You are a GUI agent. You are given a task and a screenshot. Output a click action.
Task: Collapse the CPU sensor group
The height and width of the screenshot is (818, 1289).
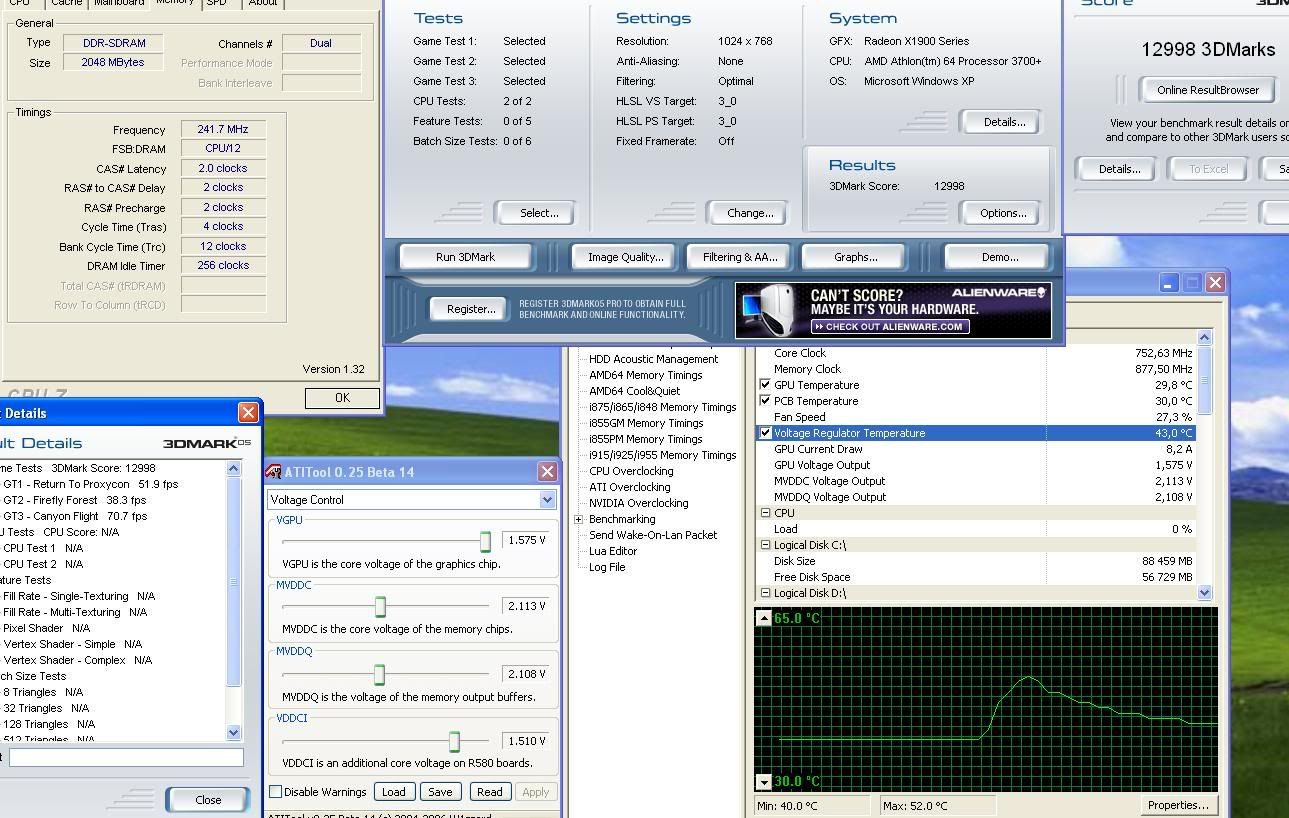(x=765, y=513)
